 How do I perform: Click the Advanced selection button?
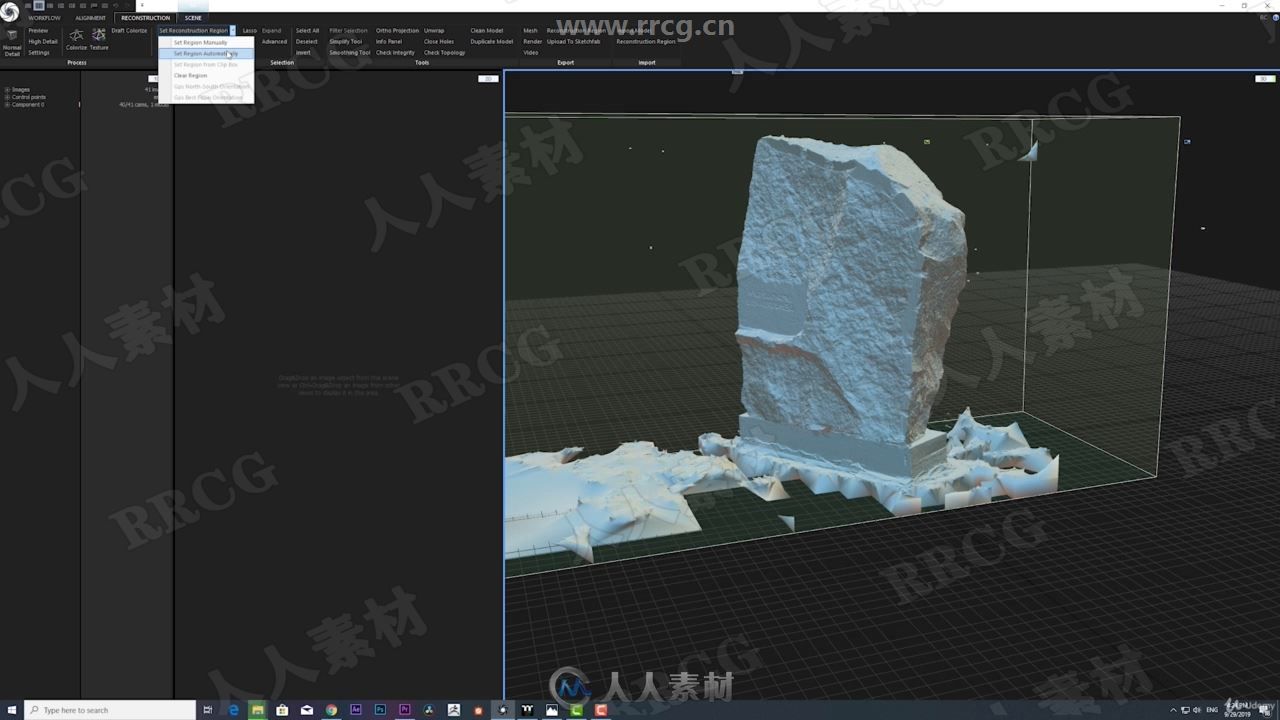click(274, 42)
